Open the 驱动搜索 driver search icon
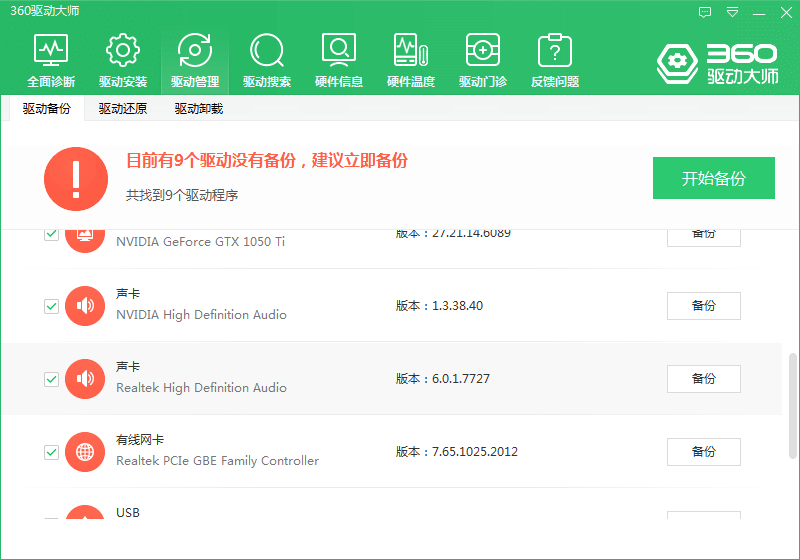The width and height of the screenshot is (800, 560). pyautogui.click(x=267, y=60)
